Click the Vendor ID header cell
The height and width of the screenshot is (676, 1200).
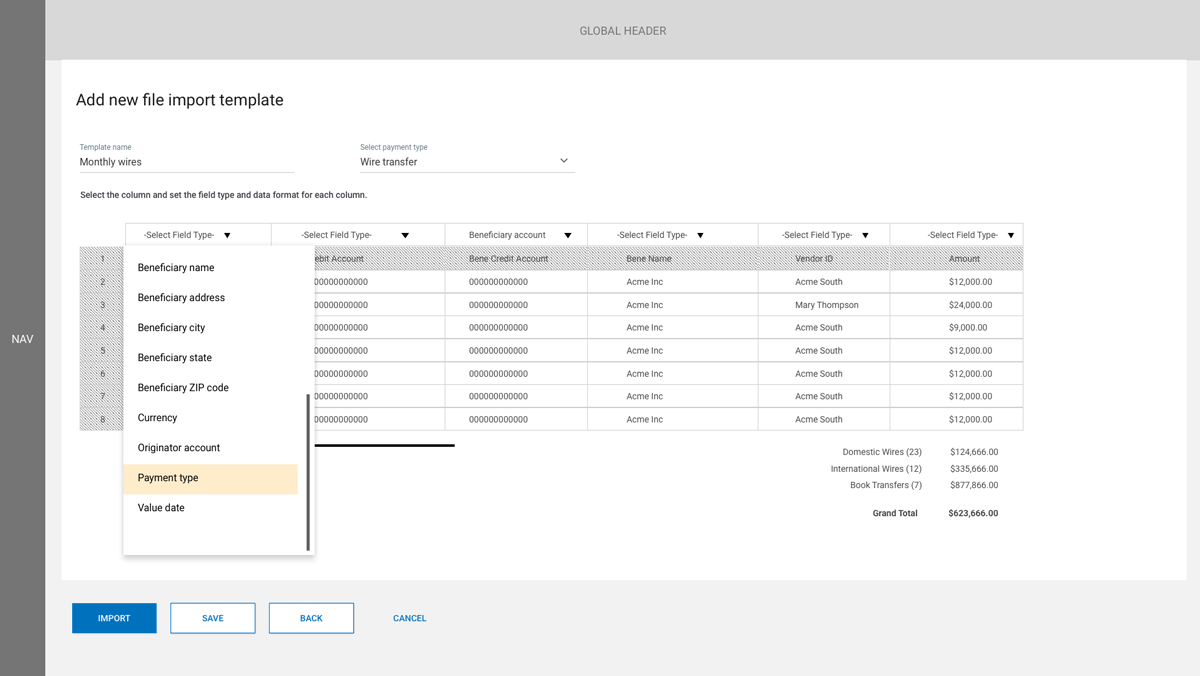[824, 259]
